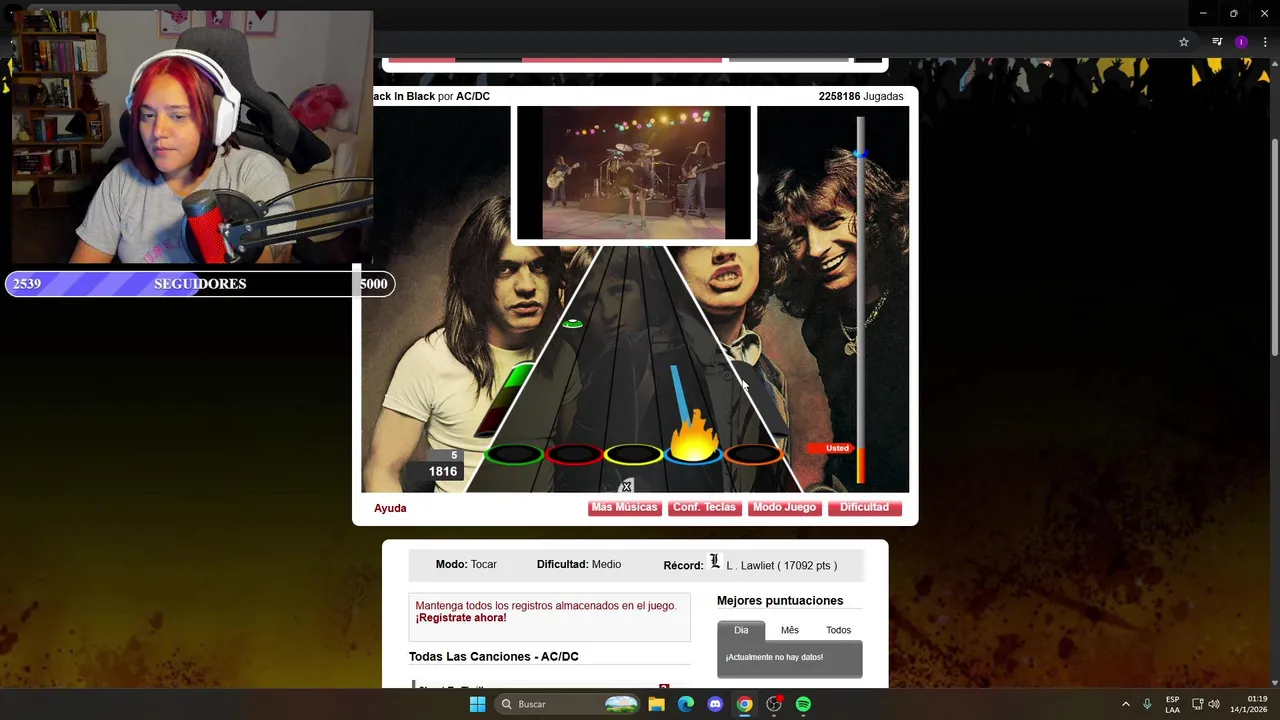This screenshot has width=1280, height=720.
Task: Open the Dificultad button
Action: 864,507
